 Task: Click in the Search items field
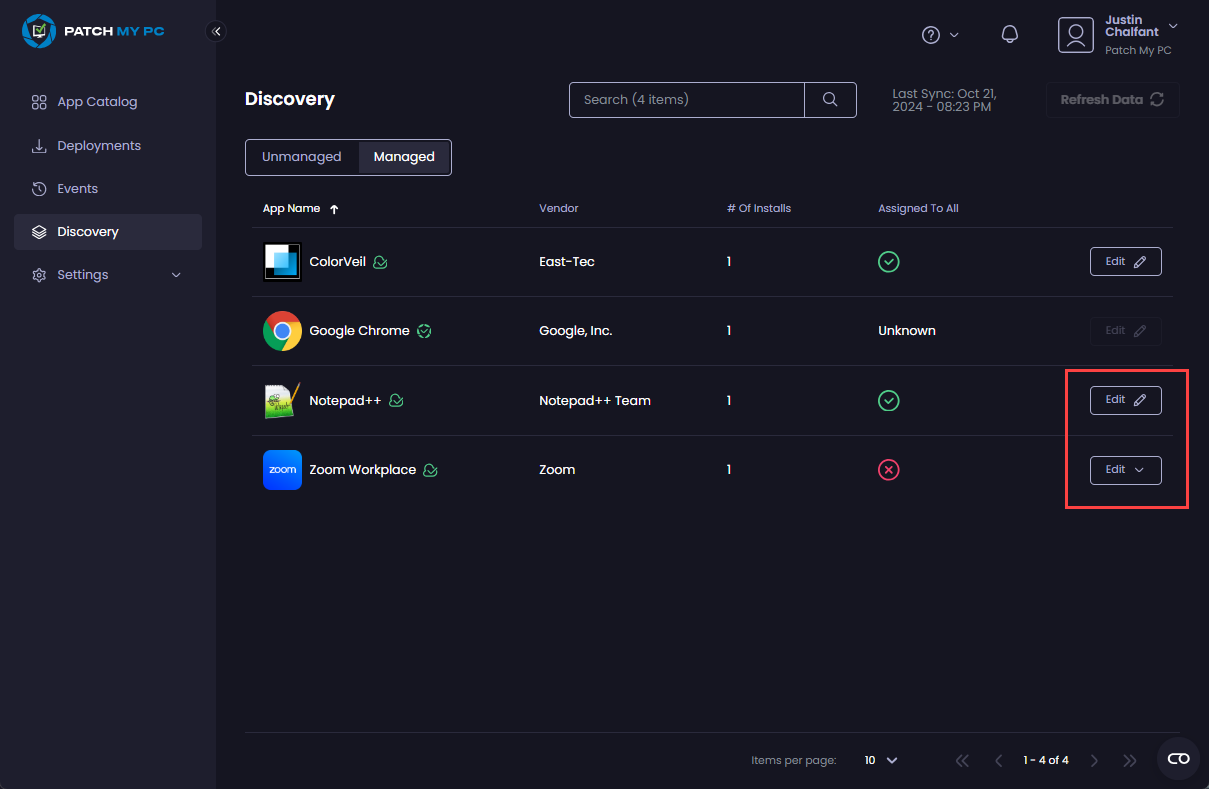point(686,100)
